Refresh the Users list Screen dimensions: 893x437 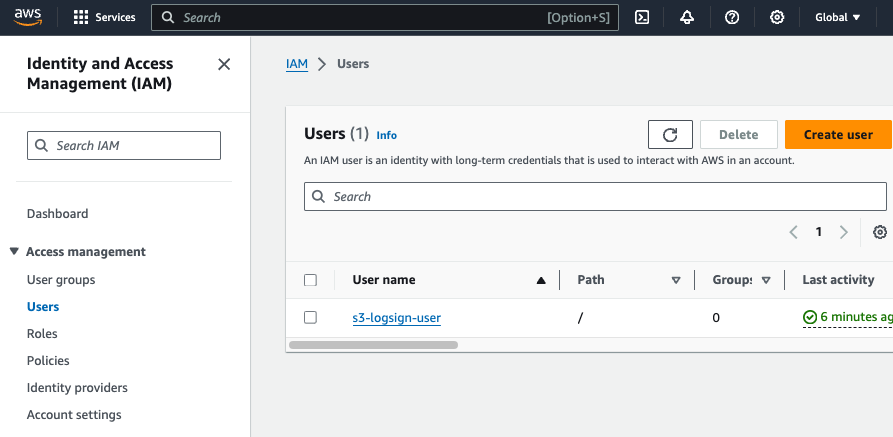click(670, 134)
